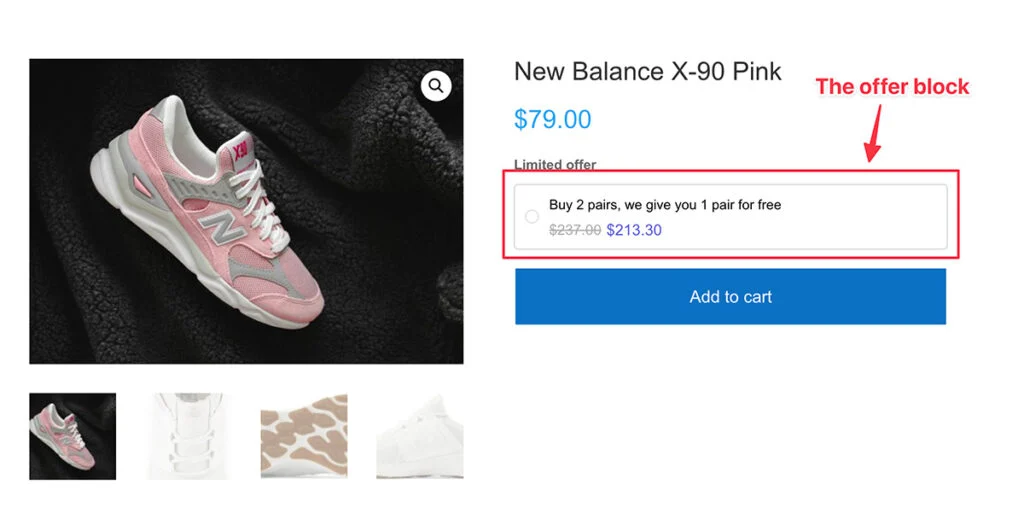1024x525 pixels.
Task: Click the discounted $213.30 price
Action: tap(634, 230)
